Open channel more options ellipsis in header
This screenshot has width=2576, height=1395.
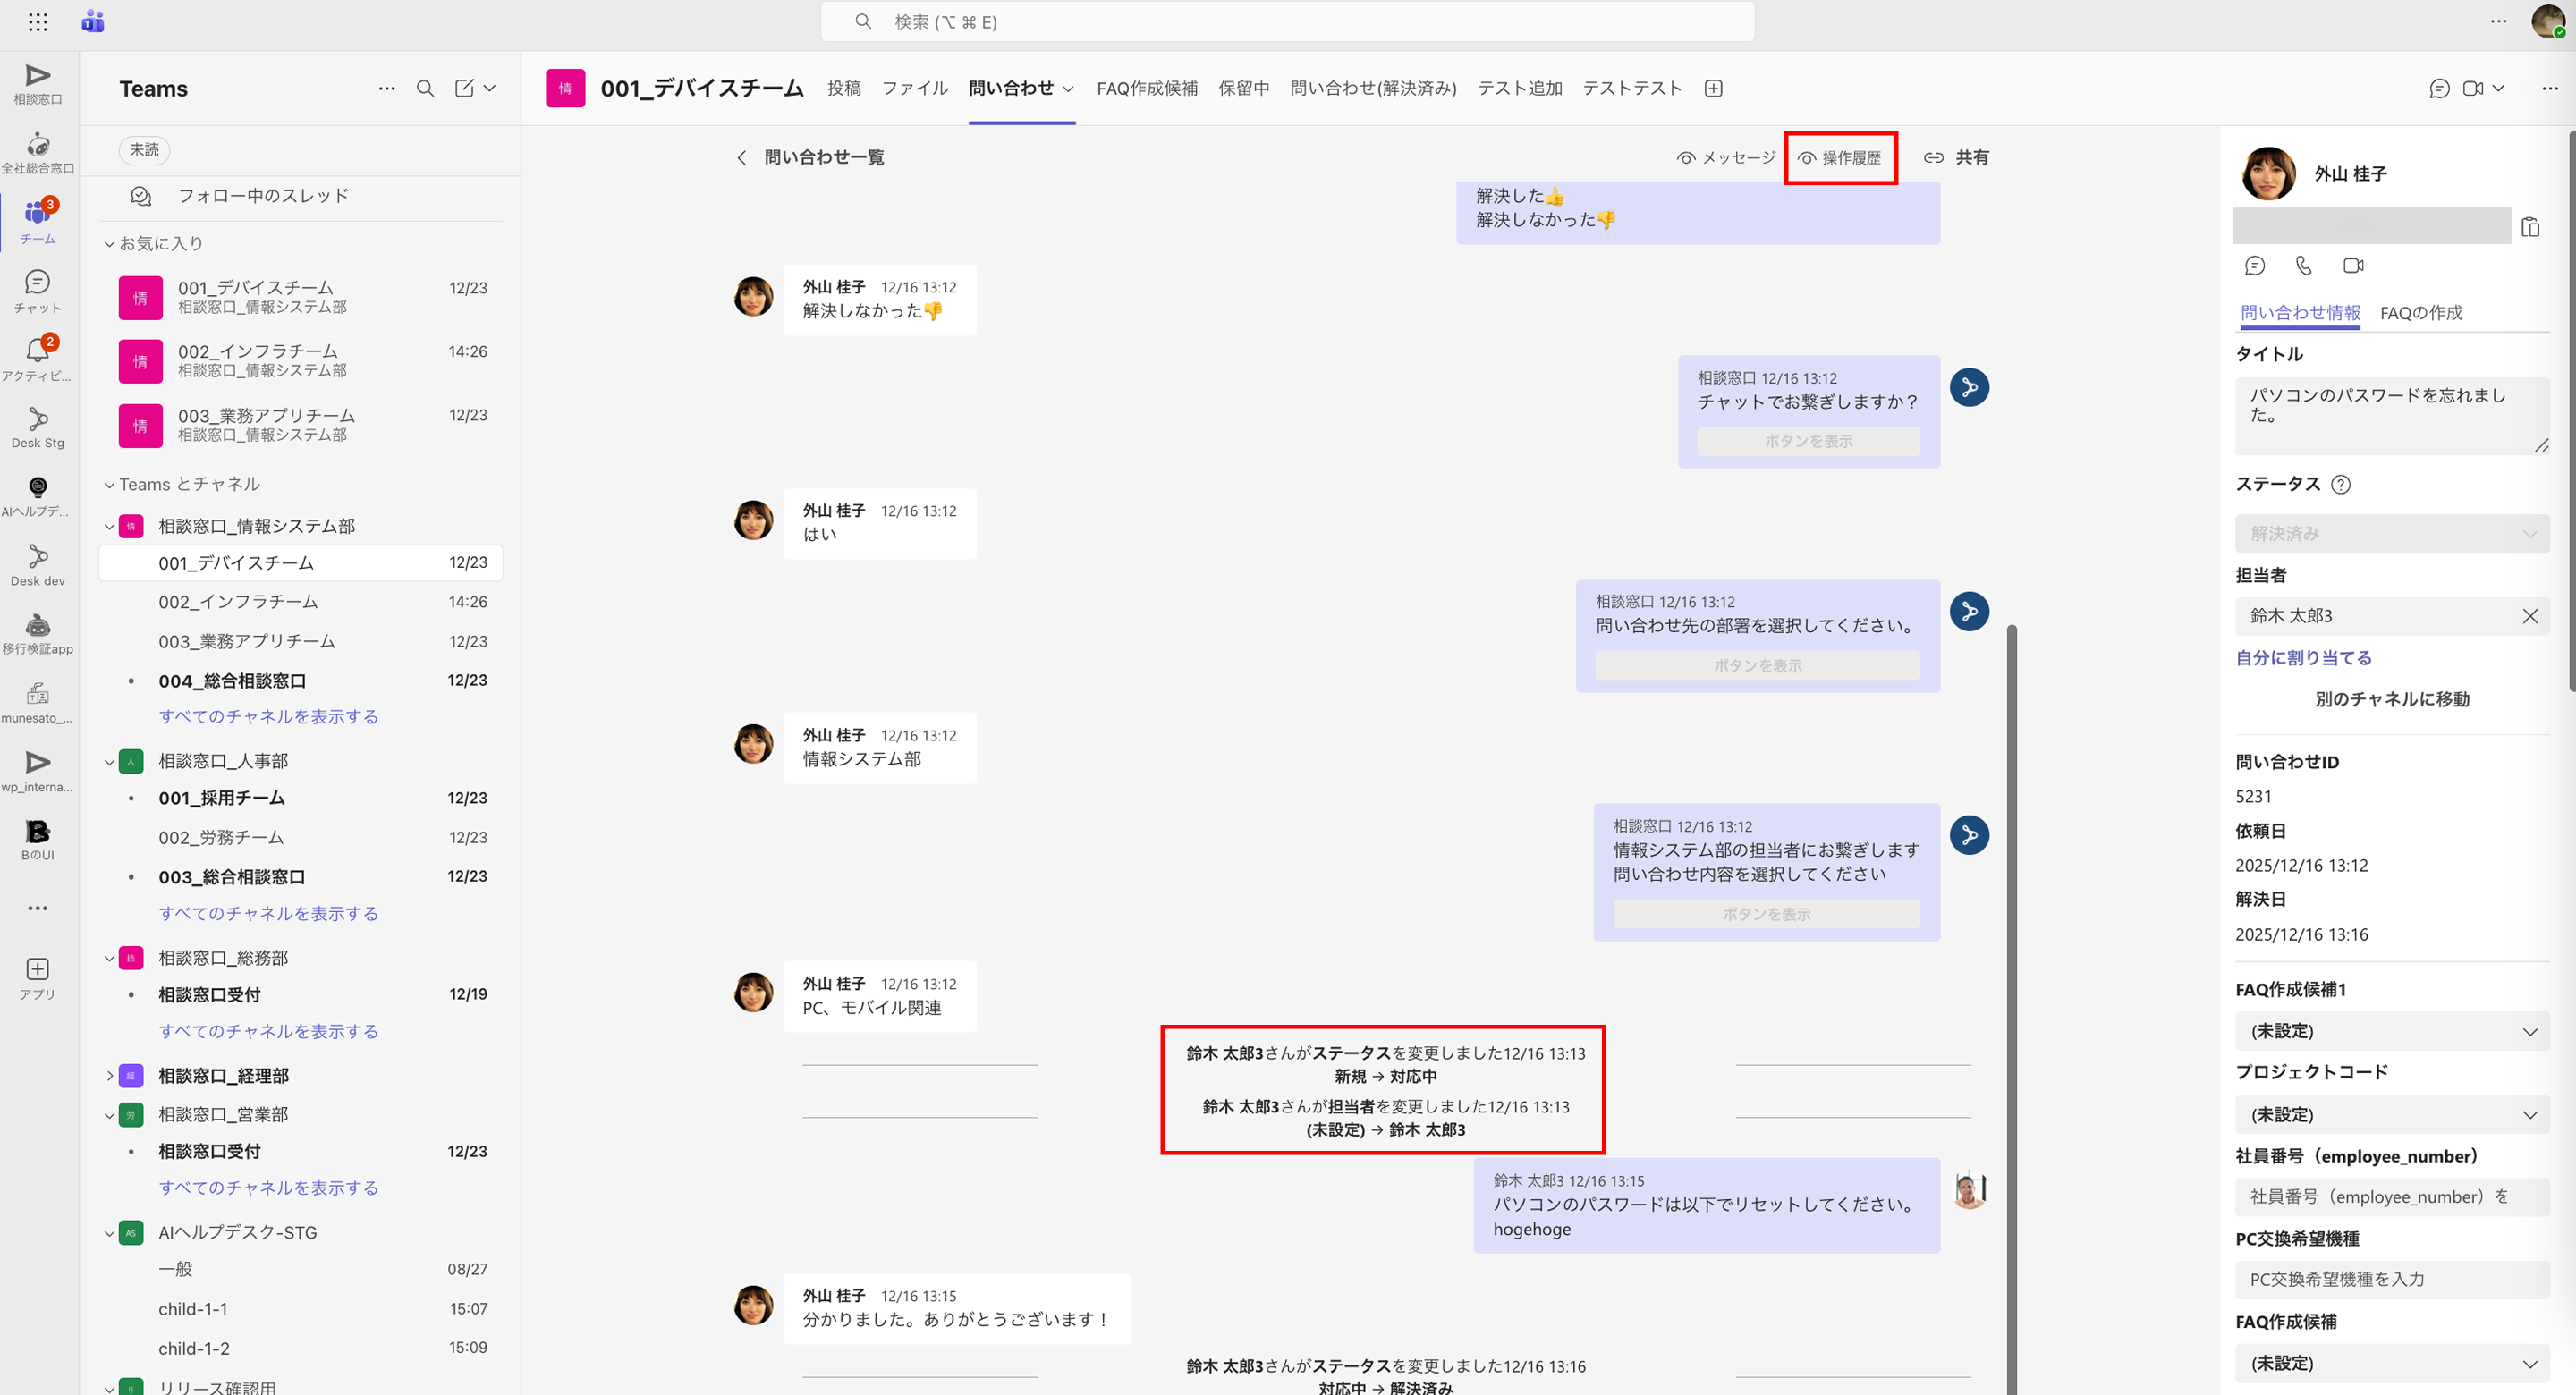[x=2550, y=88]
